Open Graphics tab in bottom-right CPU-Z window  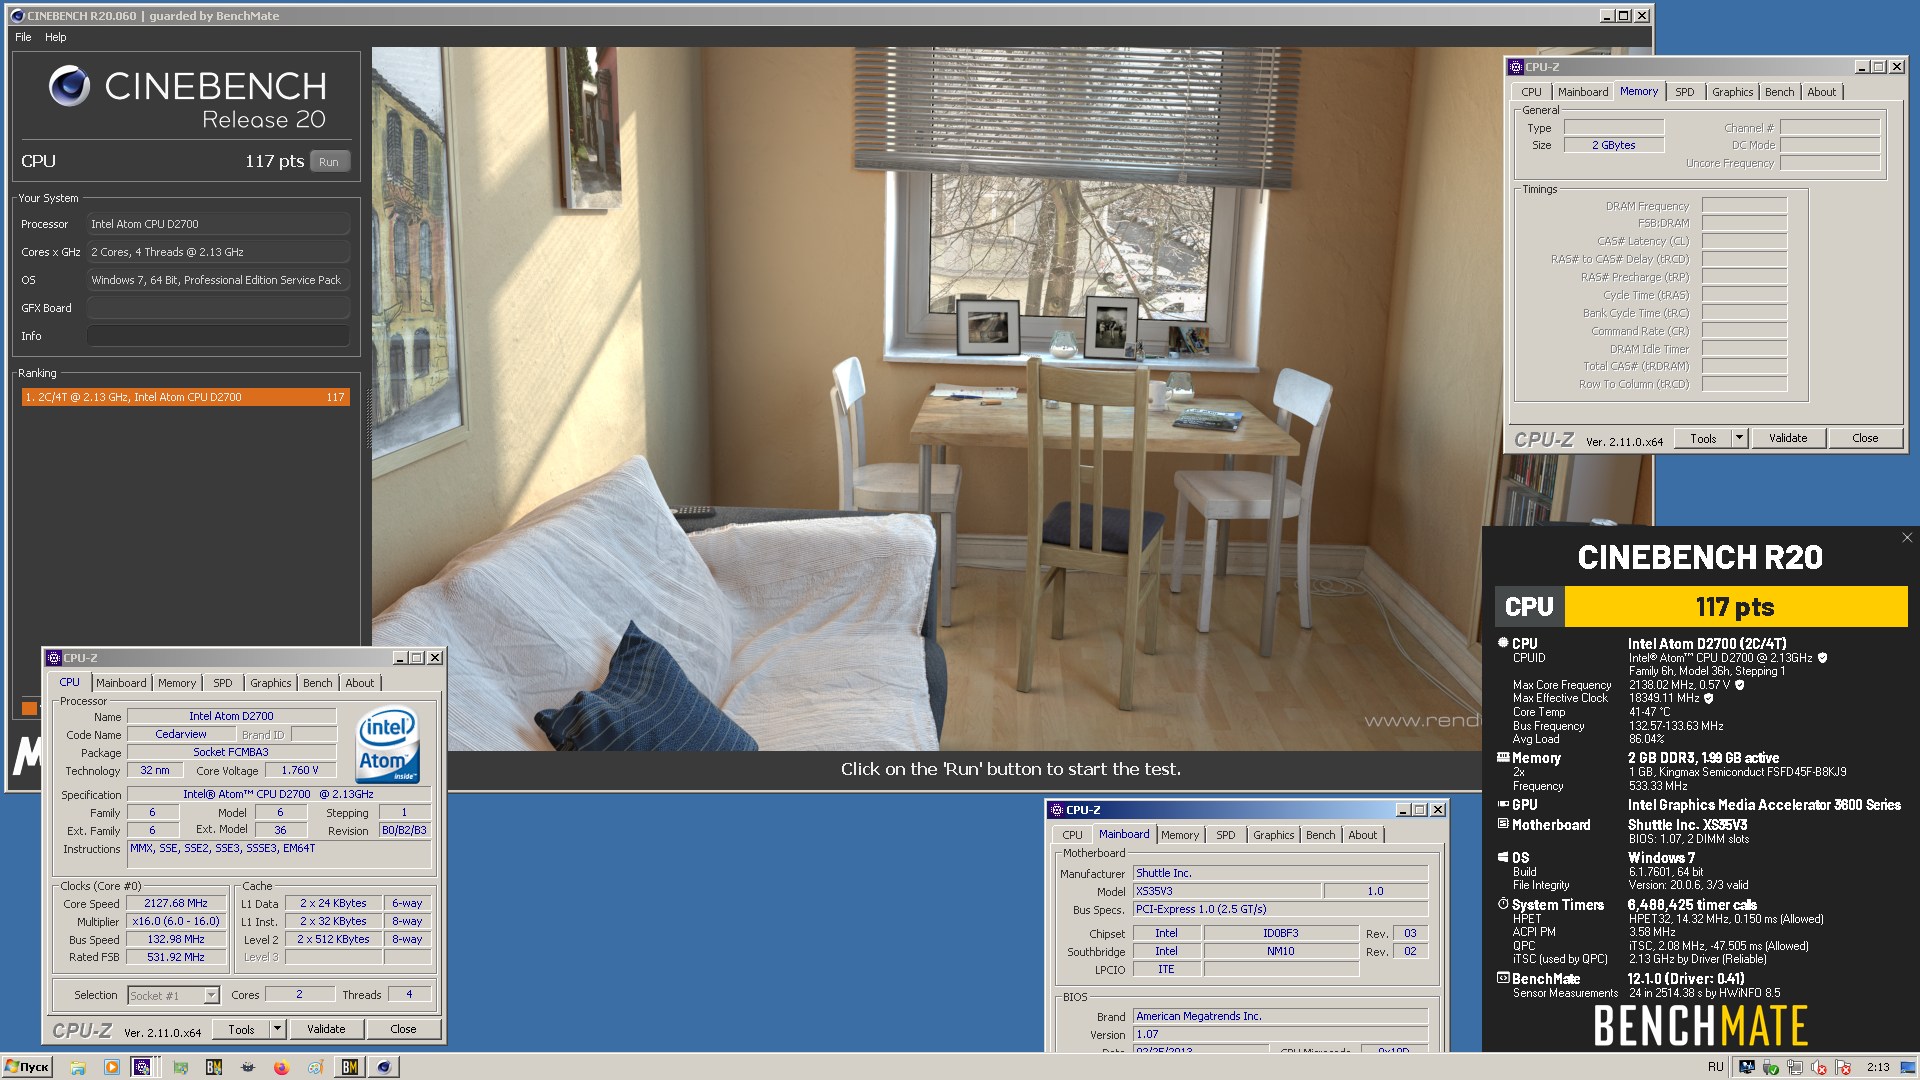click(x=1274, y=835)
